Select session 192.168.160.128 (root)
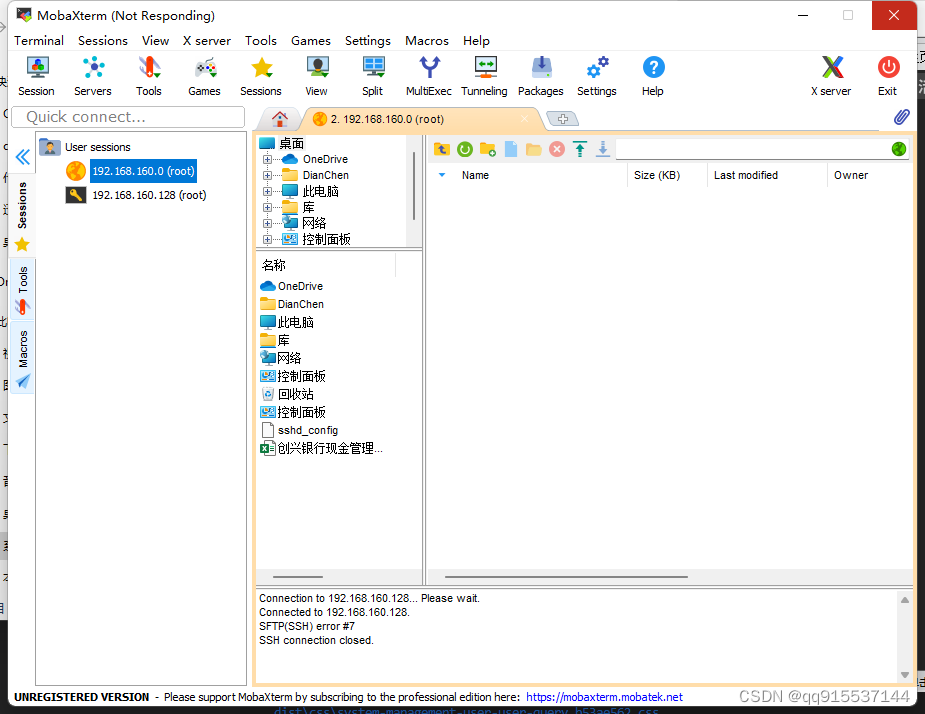This screenshot has height=714, width=925. pyautogui.click(x=149, y=195)
